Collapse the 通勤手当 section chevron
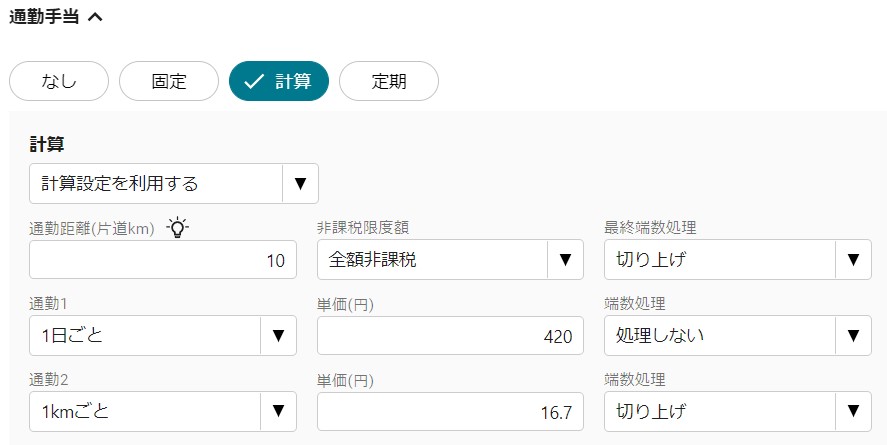 coord(95,17)
